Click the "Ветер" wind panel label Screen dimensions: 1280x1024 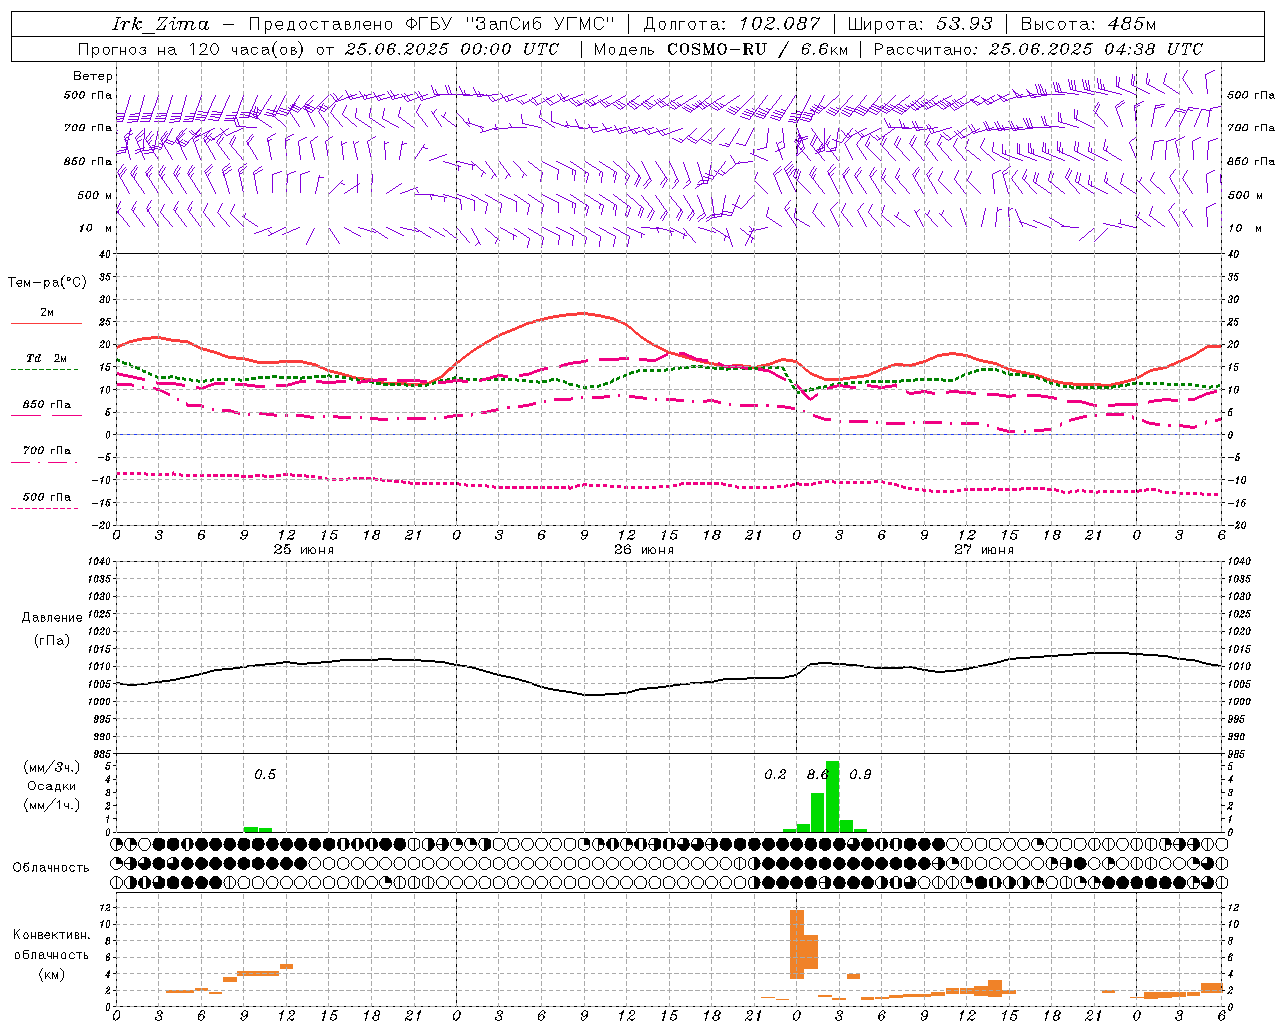tap(92, 76)
